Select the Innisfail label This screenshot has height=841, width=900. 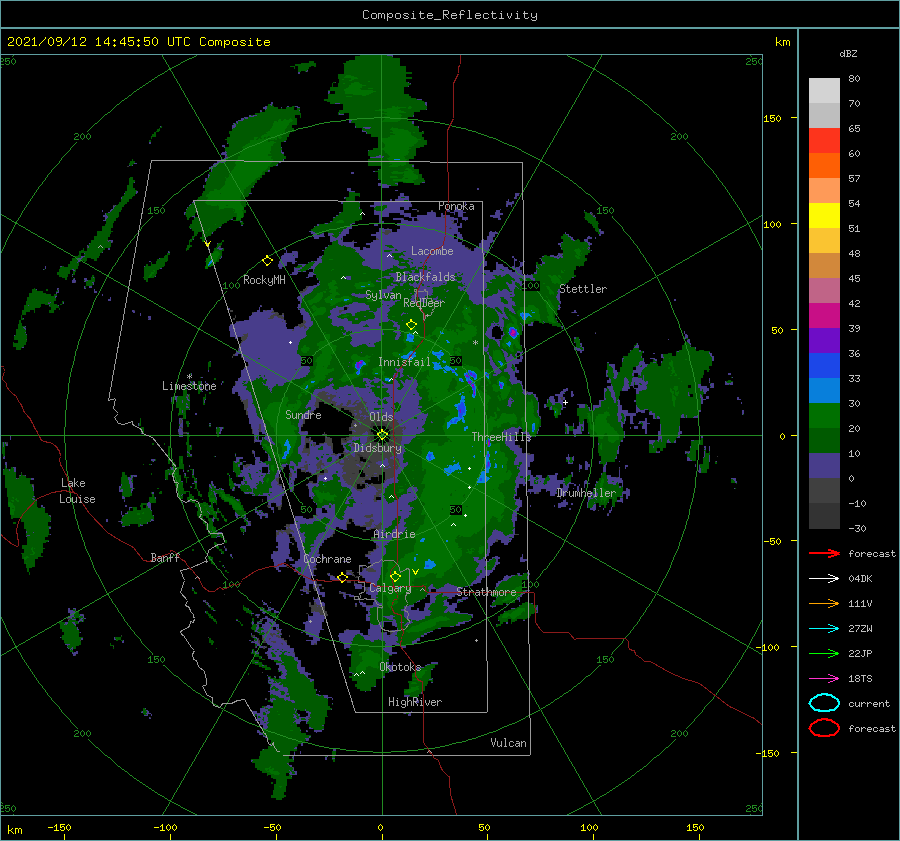pyautogui.click(x=404, y=362)
